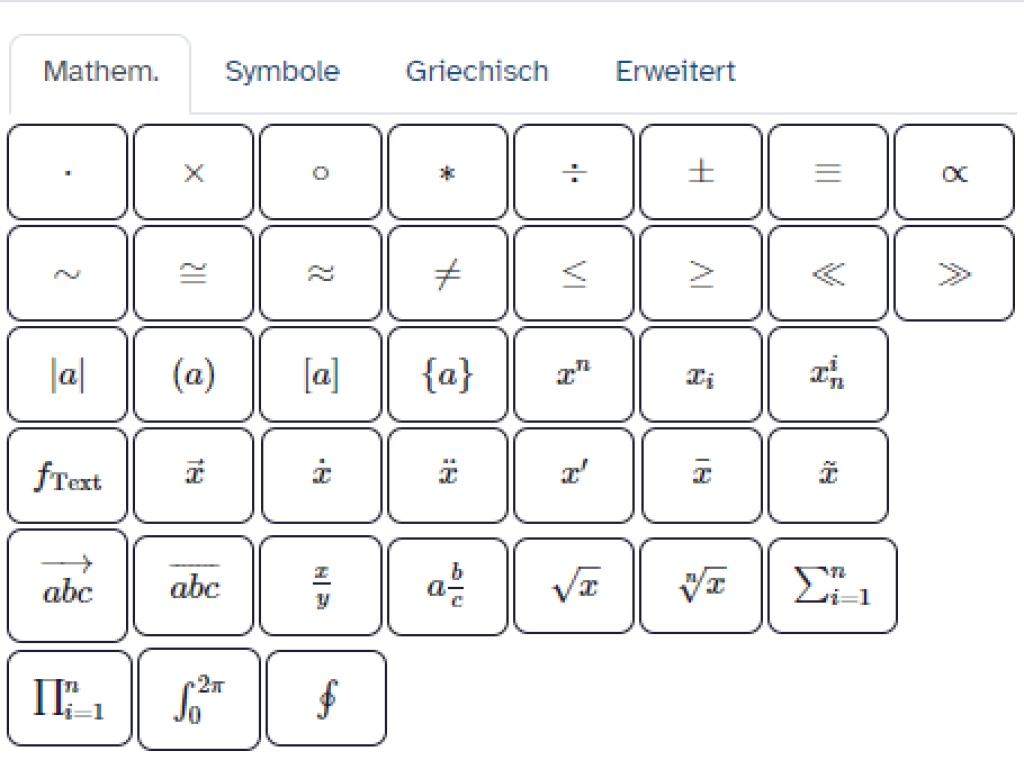
Task: Insert the x double-dot symbol
Action: tap(446, 475)
